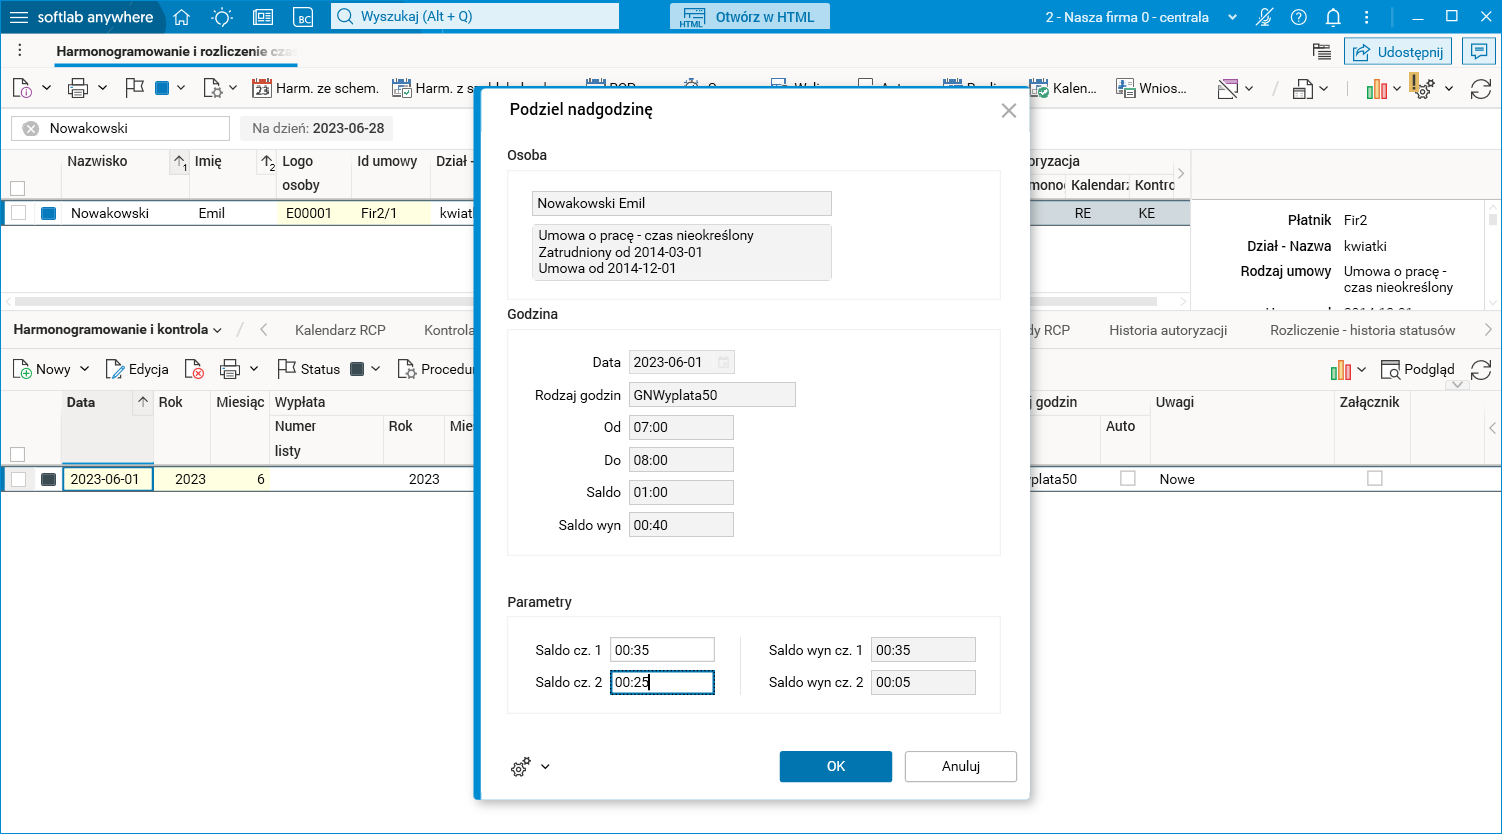Expand the document settings dropdown arrow in main toolbar
This screenshot has width=1502, height=834.
pyautogui.click(x=233, y=88)
